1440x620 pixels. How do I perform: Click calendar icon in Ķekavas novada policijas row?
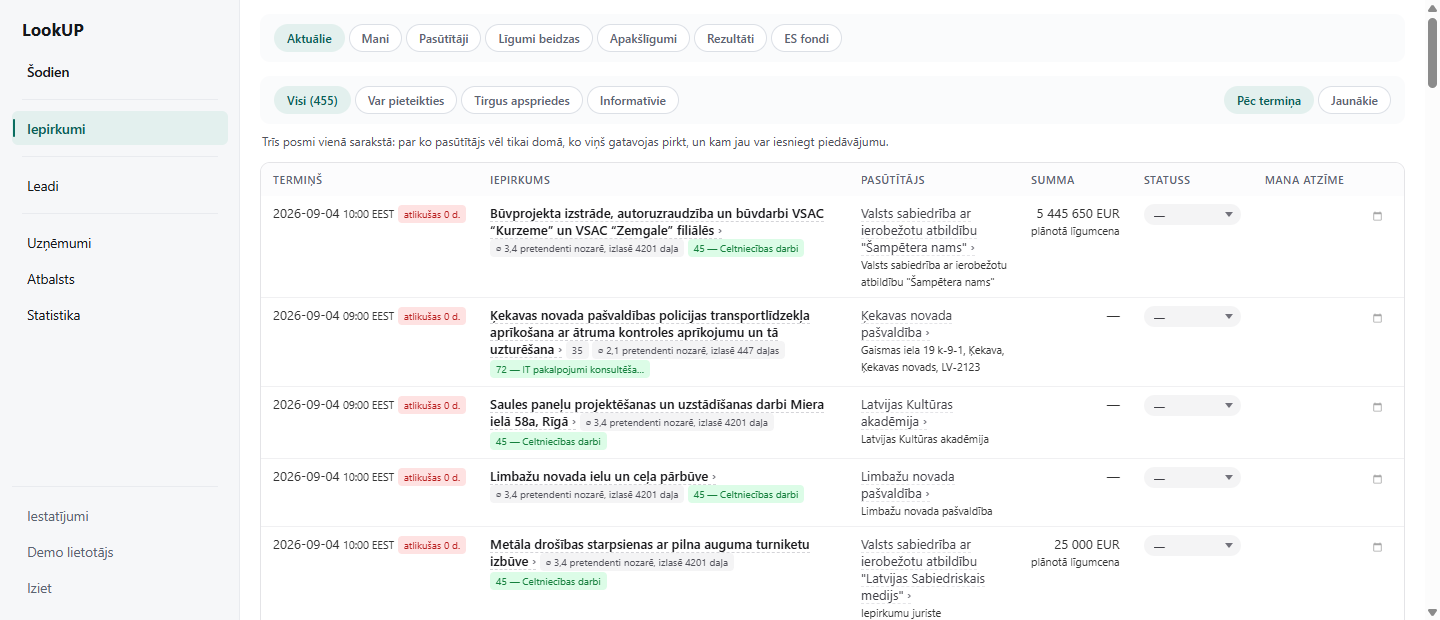click(1377, 319)
